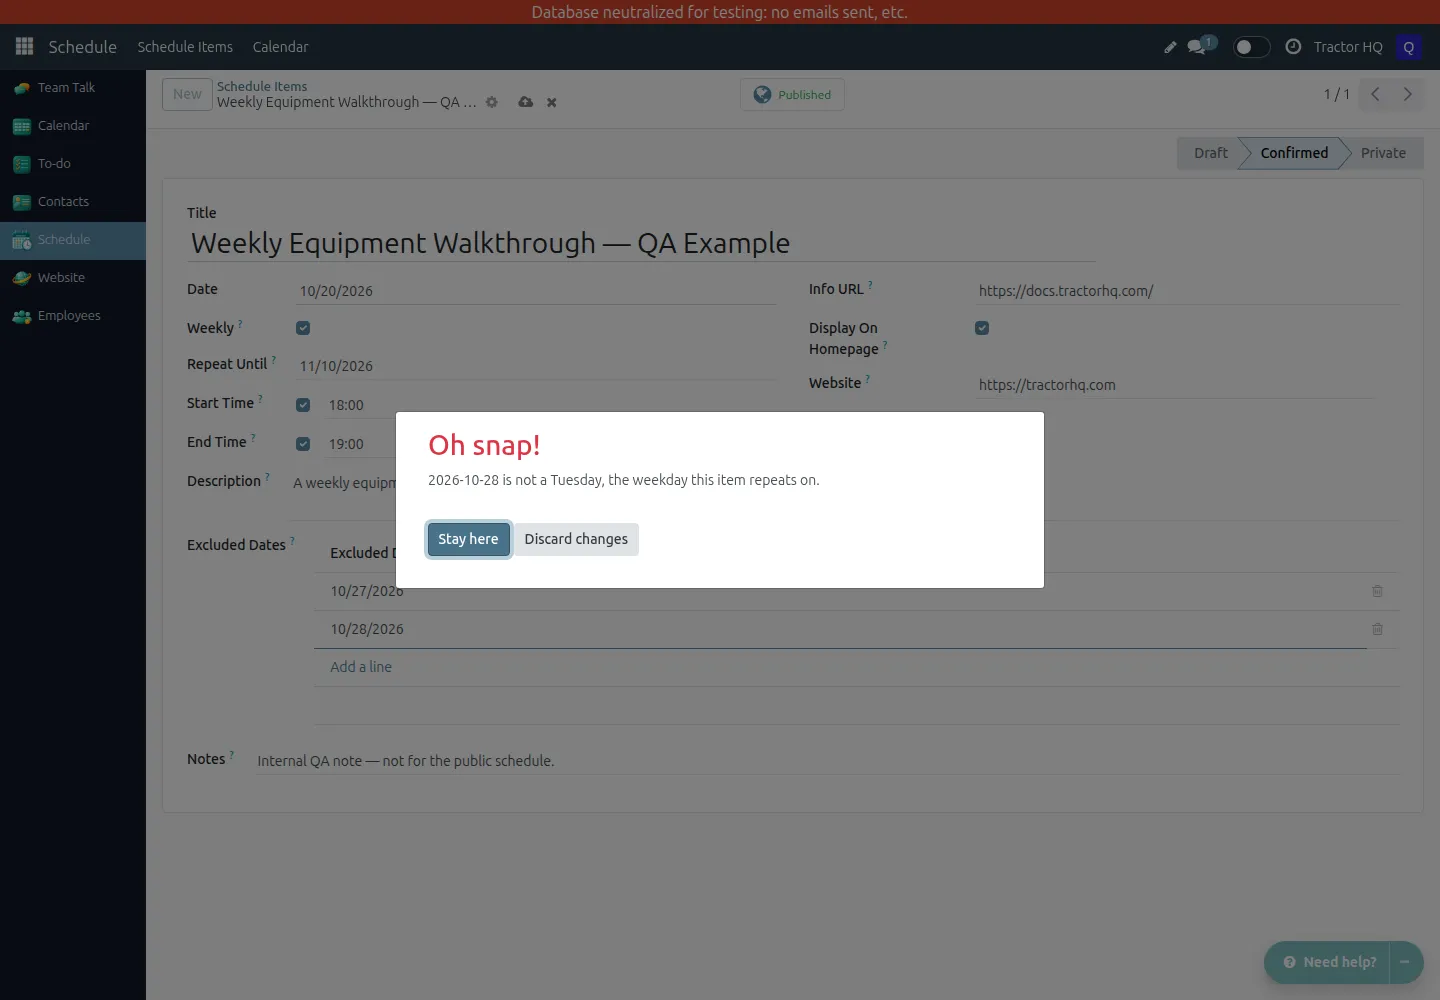Screen dimensions: 1440x1000
Task: Open Calendar app in sidebar
Action: point(73,126)
